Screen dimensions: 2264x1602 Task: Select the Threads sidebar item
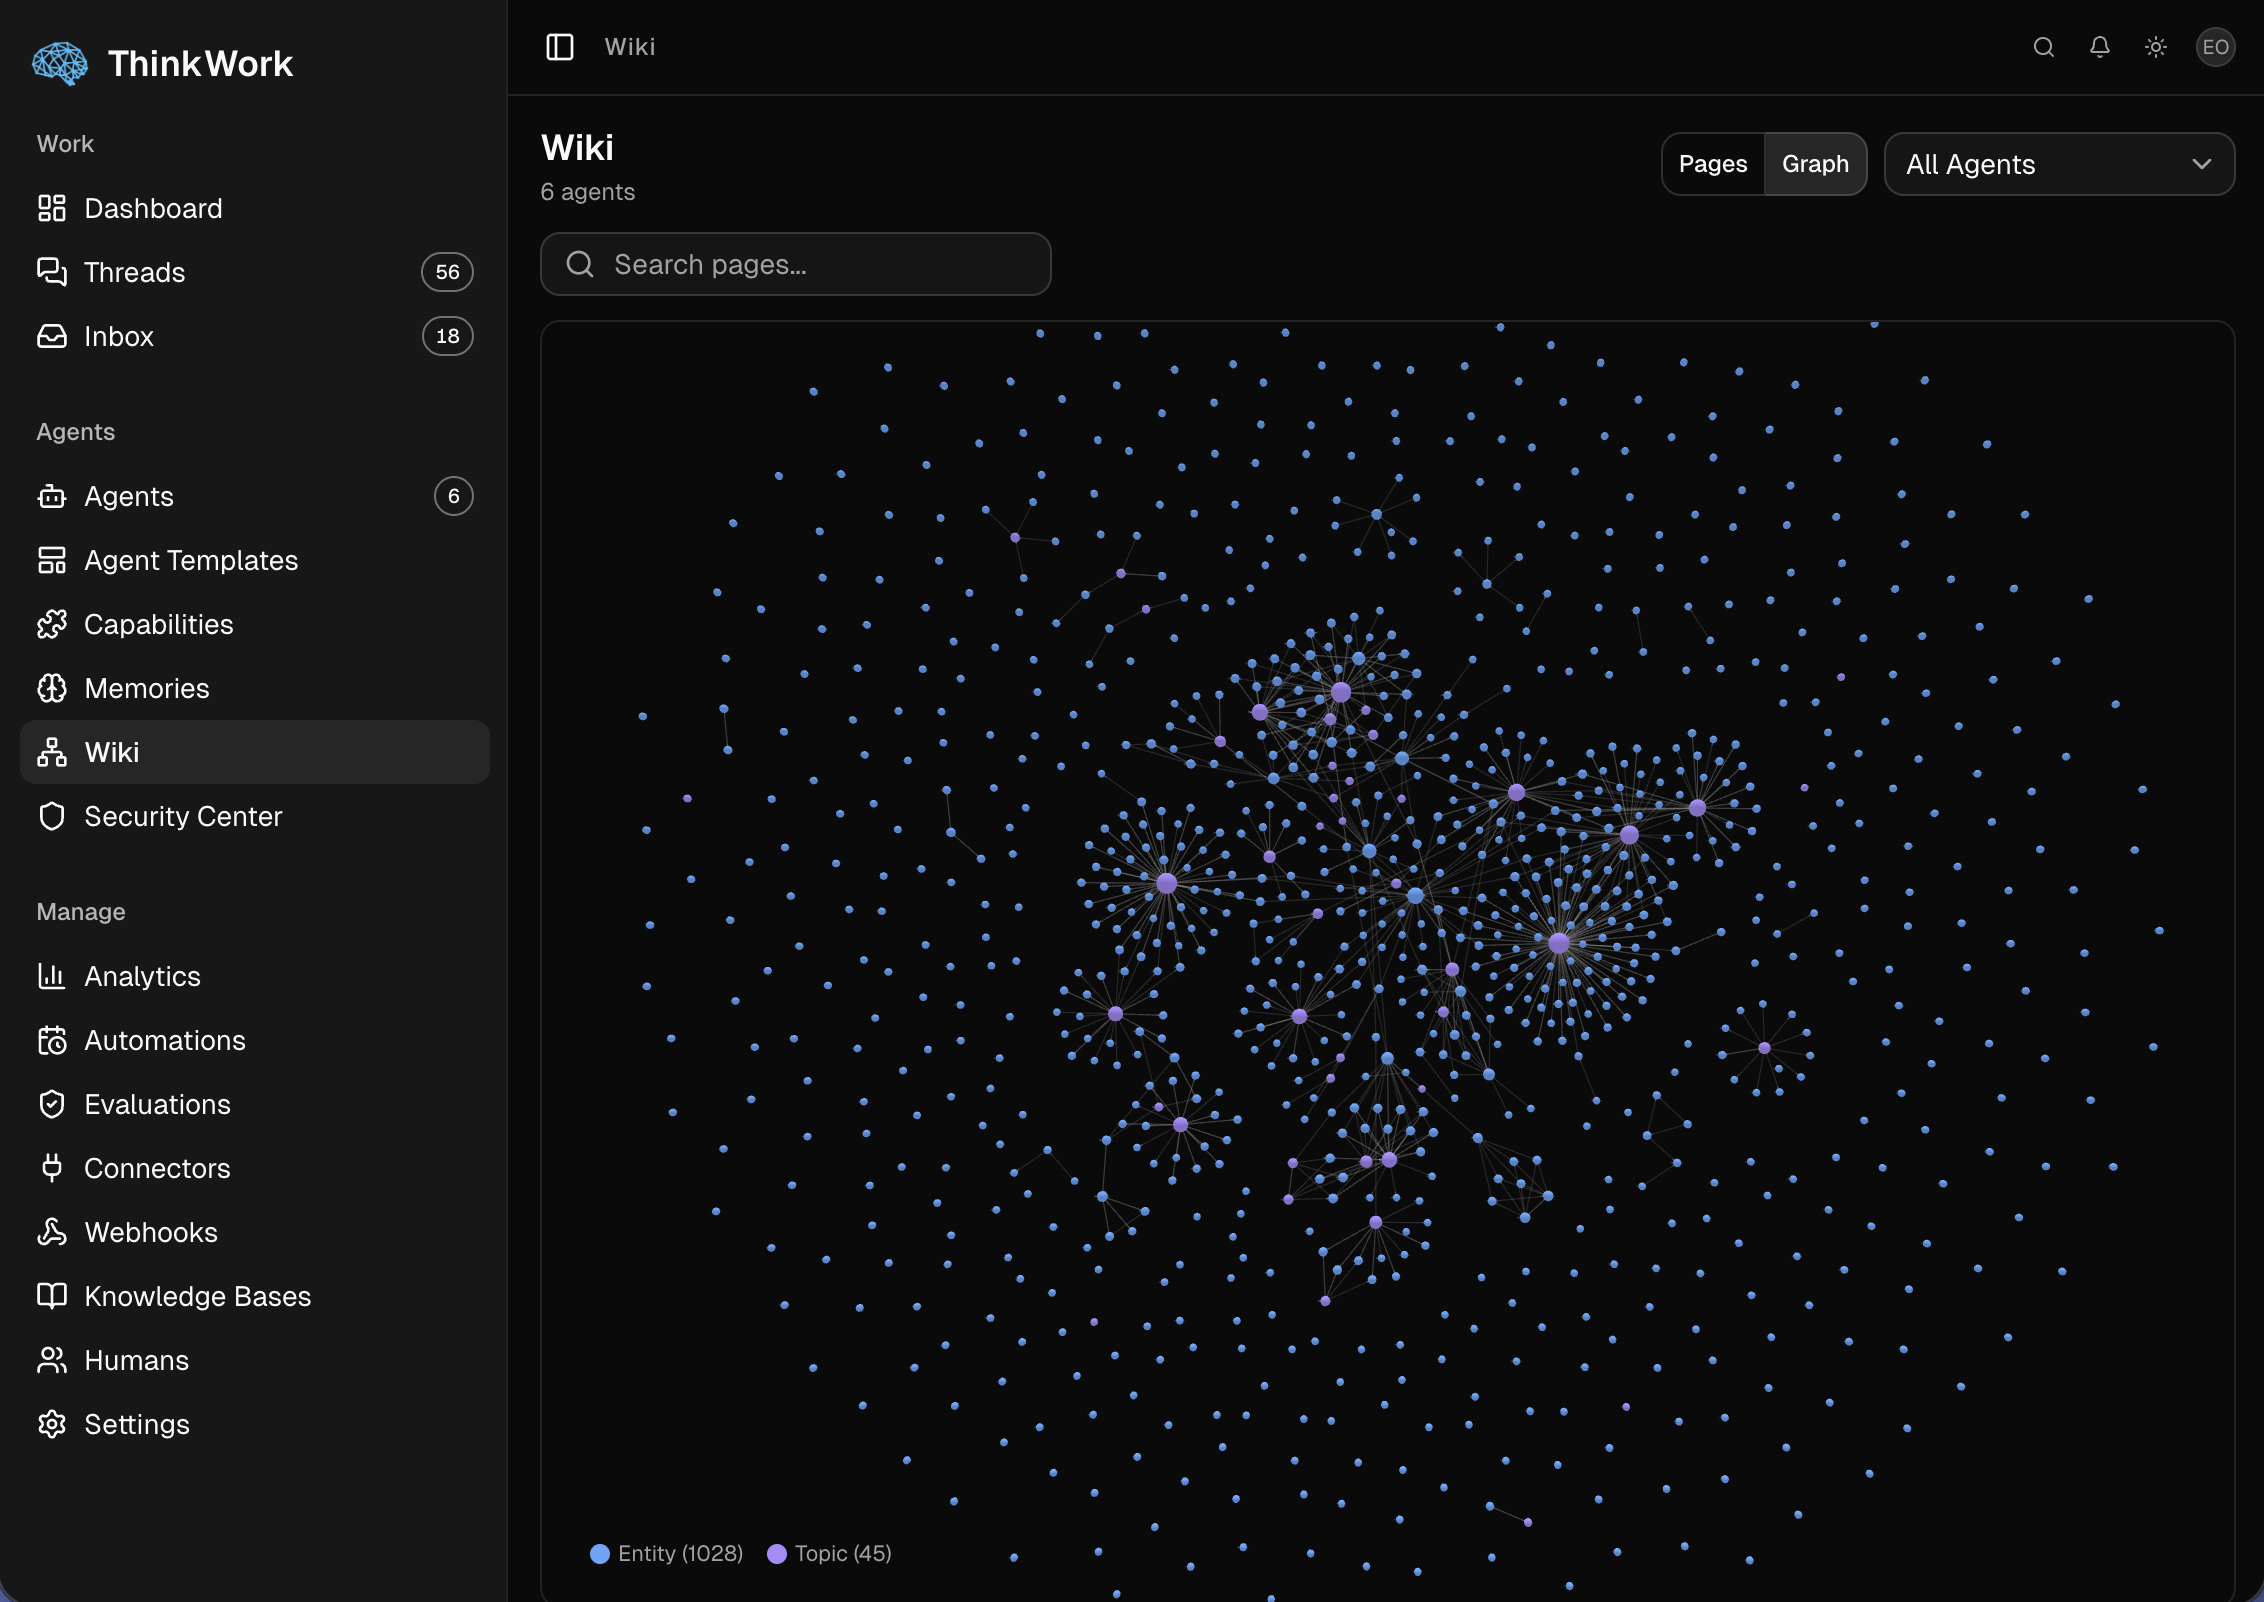(134, 272)
